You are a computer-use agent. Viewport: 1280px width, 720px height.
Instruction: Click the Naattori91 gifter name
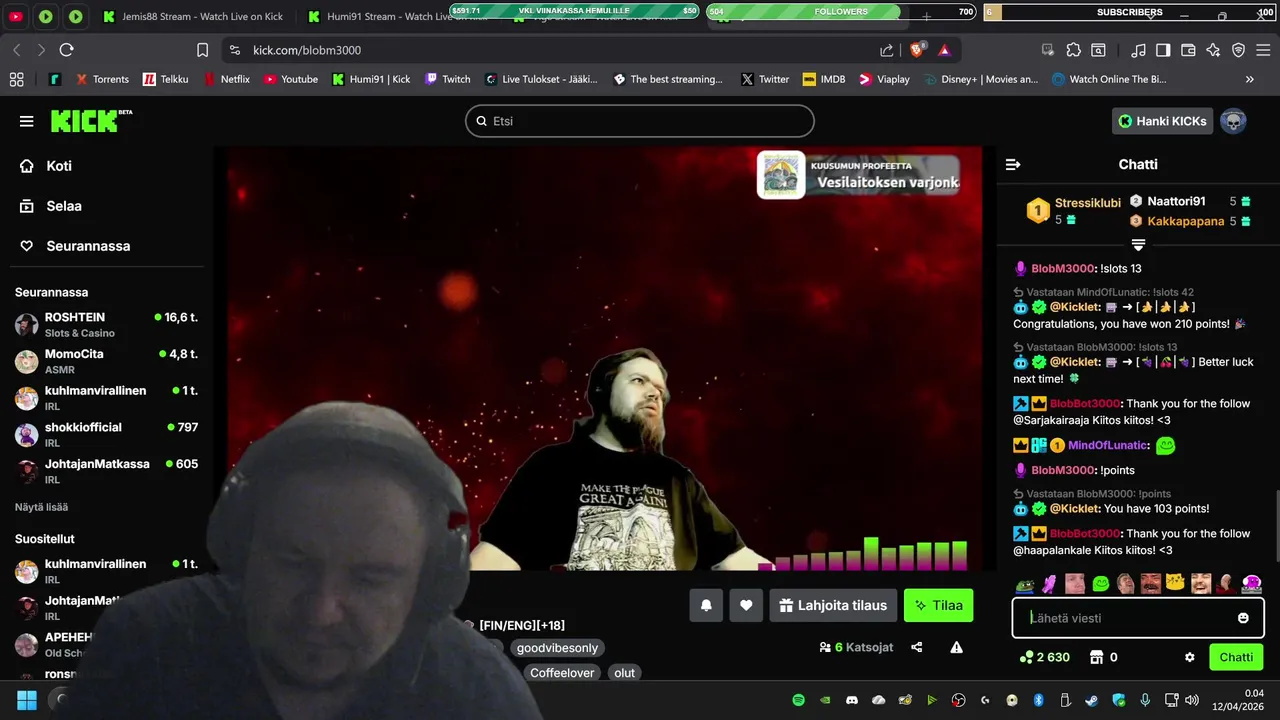(x=1176, y=201)
